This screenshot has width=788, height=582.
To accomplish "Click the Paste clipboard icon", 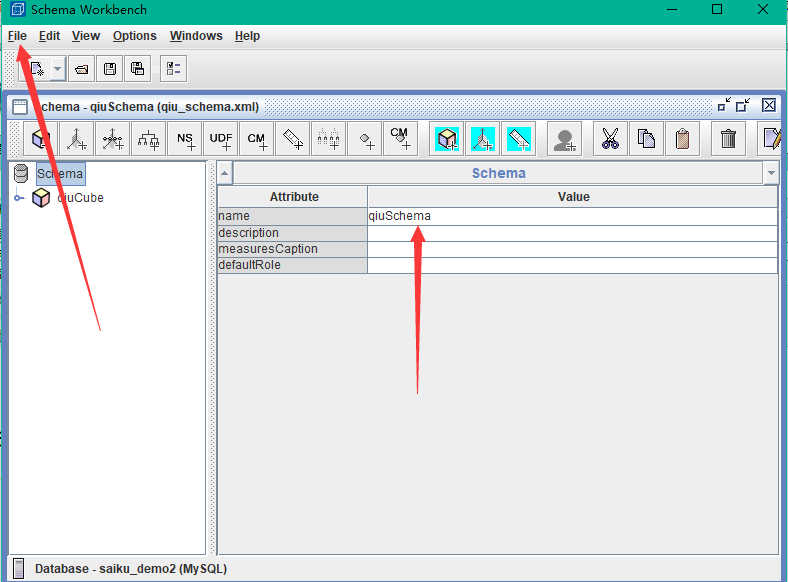I will (682, 139).
